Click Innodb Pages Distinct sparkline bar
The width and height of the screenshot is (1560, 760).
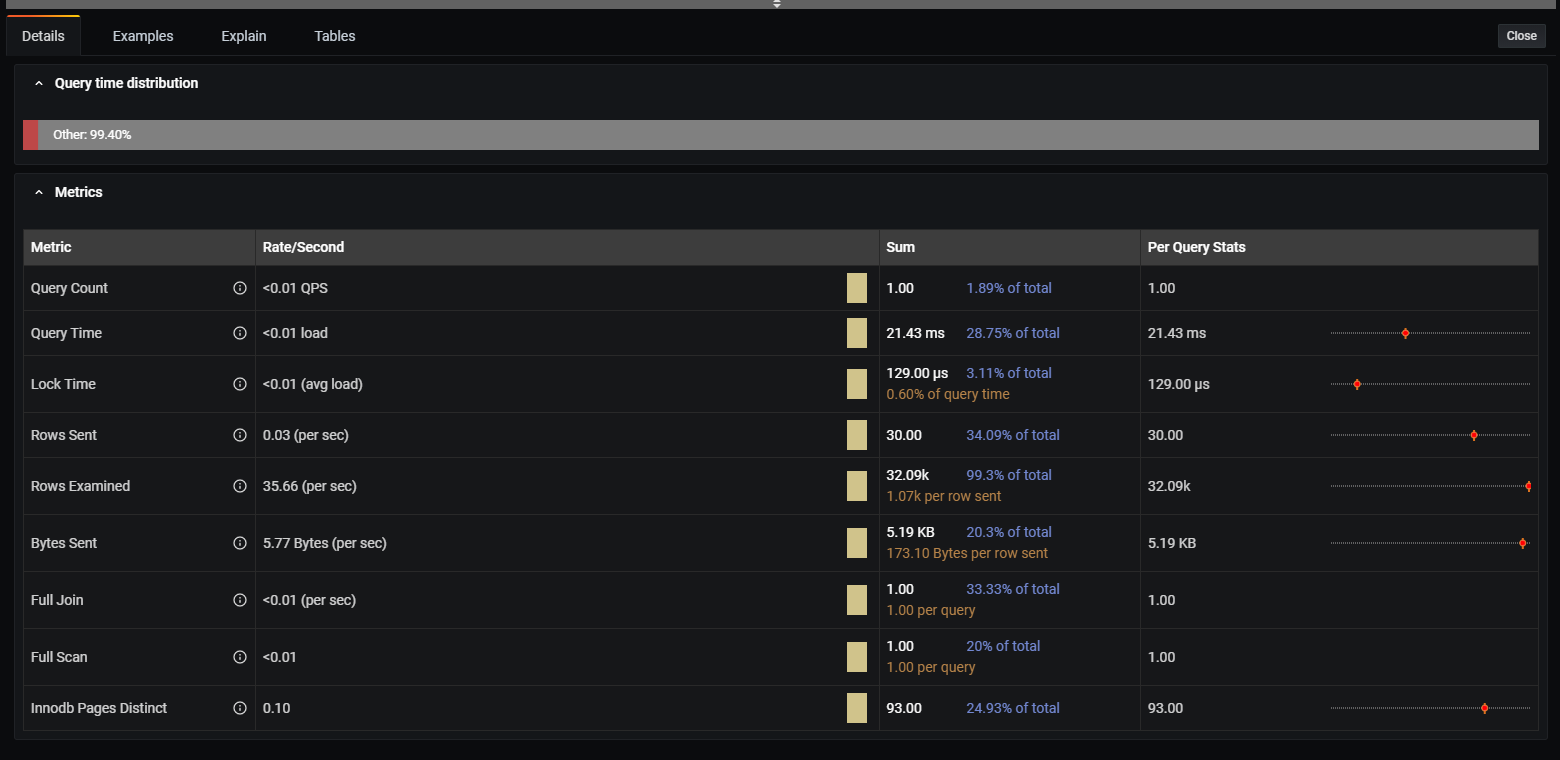pos(857,708)
